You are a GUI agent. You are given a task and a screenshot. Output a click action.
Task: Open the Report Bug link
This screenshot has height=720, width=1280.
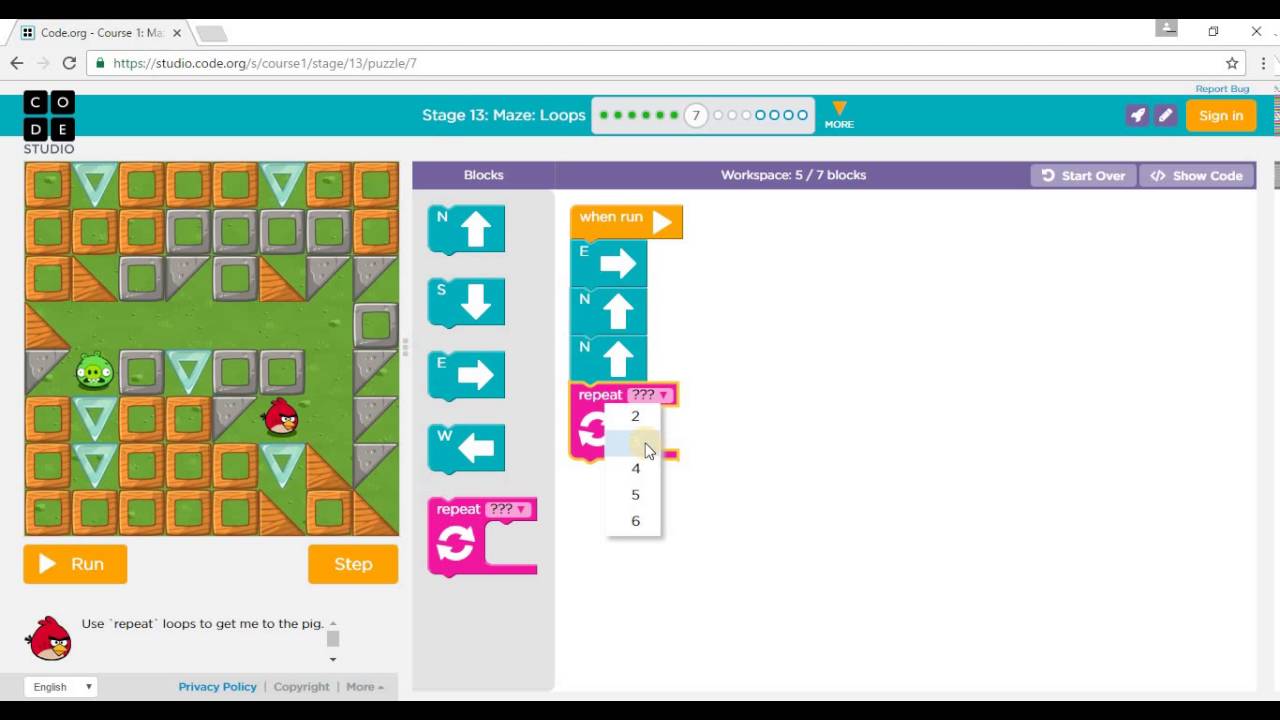(1222, 89)
